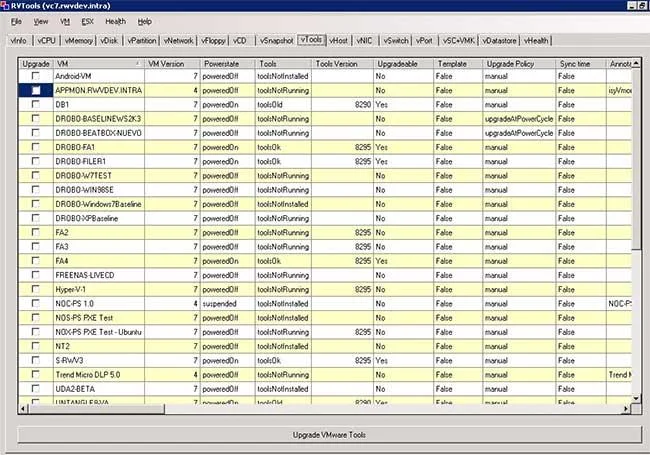Switch to the vHealth tab
650x455 pixels.
[536, 41]
